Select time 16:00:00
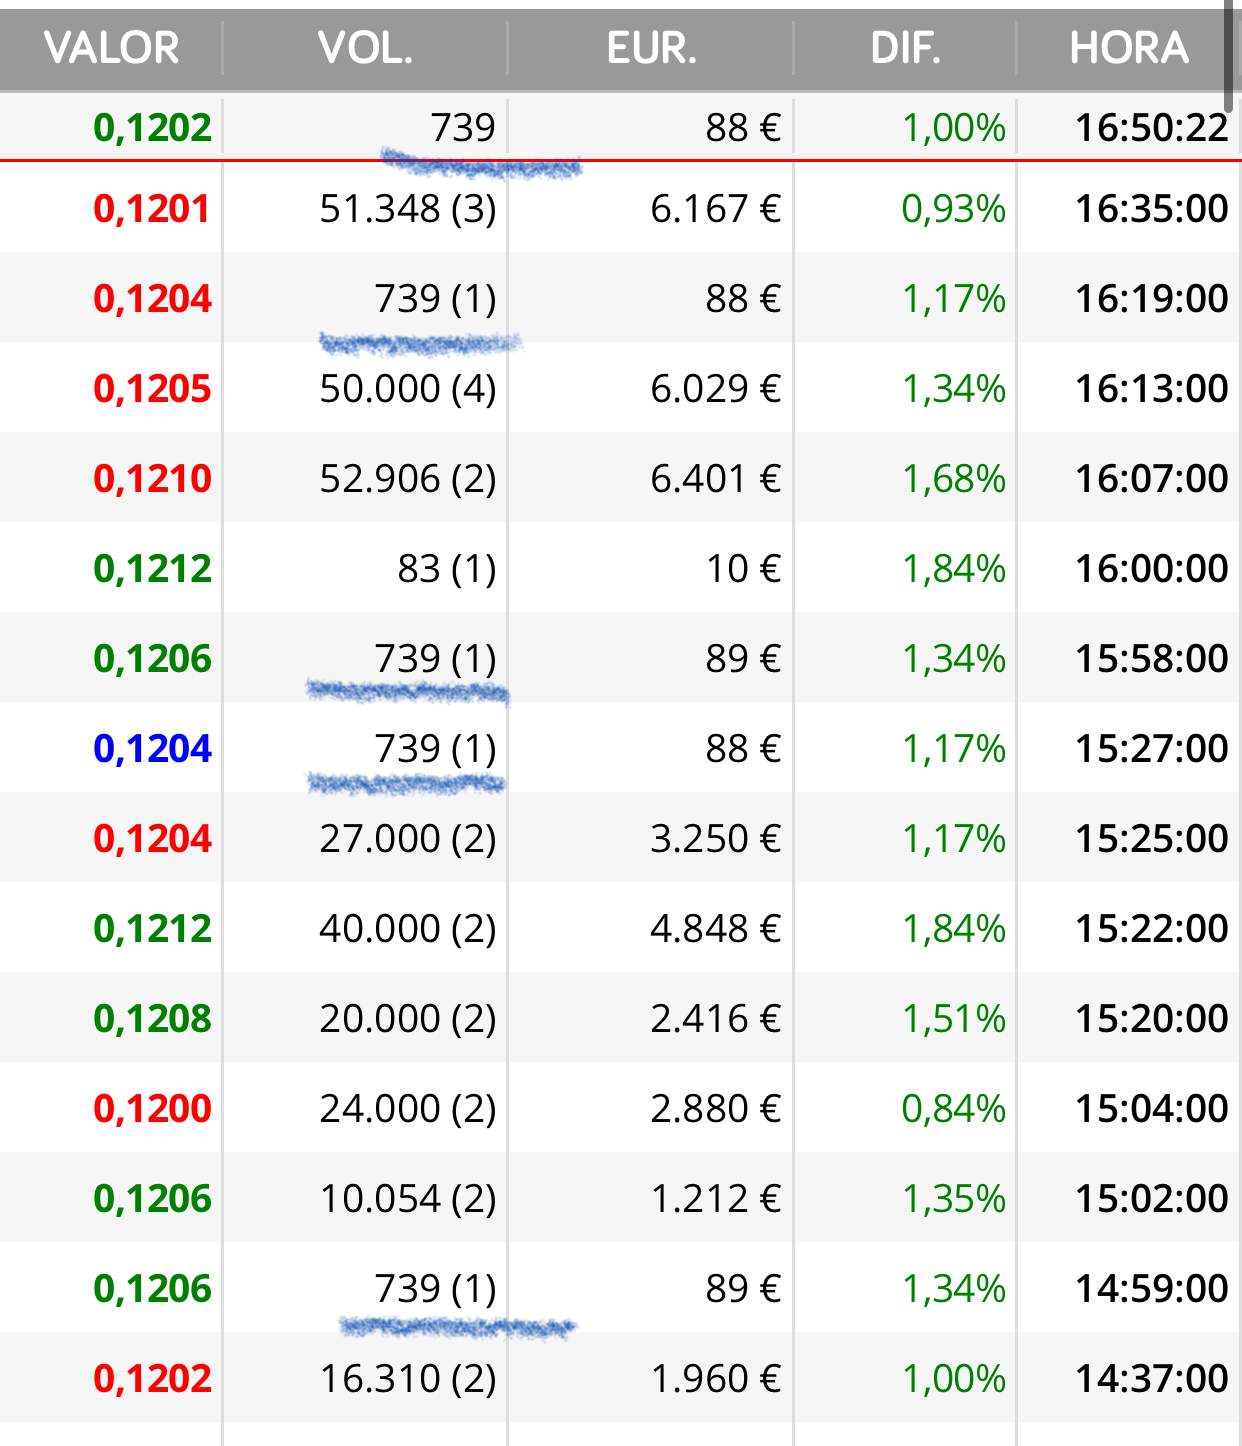Screen dimensions: 1242x1446 [1152, 569]
